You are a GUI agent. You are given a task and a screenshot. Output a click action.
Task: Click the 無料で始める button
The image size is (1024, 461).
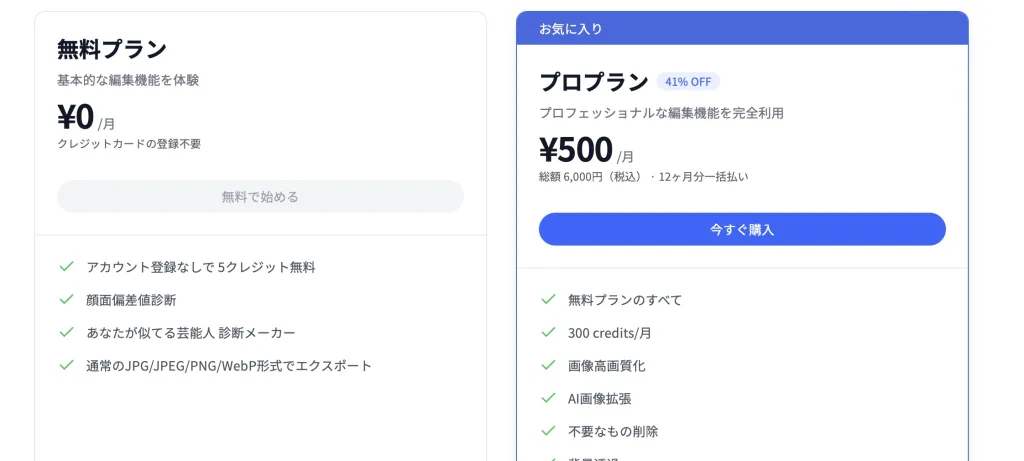tap(260, 197)
